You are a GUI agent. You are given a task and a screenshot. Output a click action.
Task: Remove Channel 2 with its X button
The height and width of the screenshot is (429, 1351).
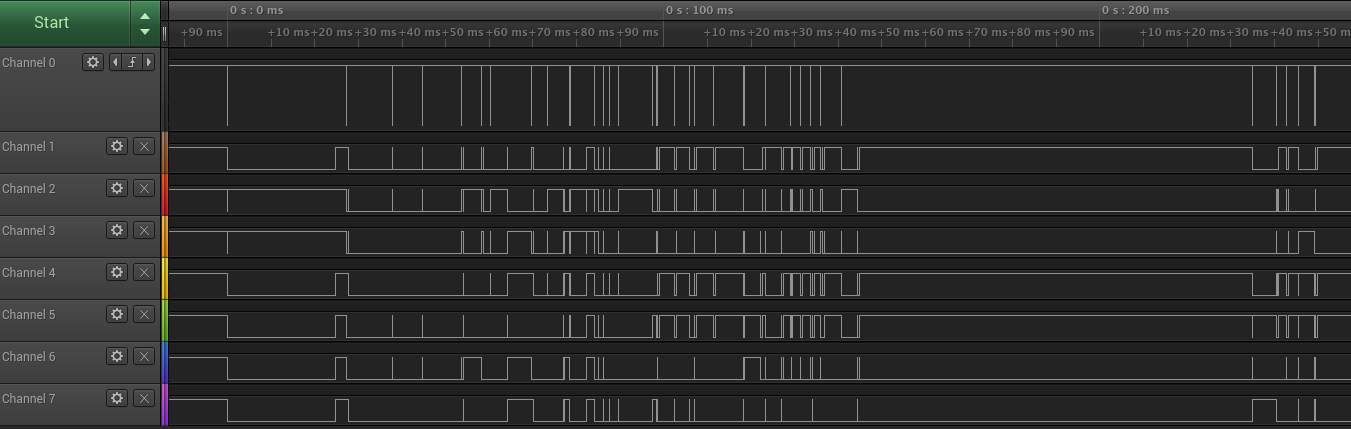tap(144, 188)
